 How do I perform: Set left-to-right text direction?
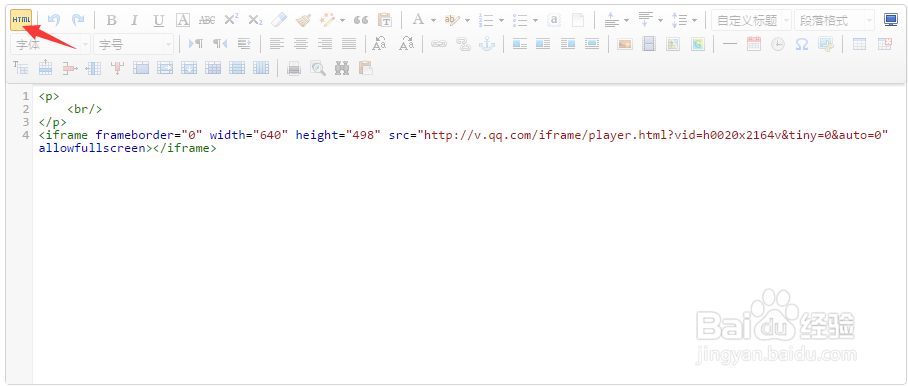coord(196,43)
